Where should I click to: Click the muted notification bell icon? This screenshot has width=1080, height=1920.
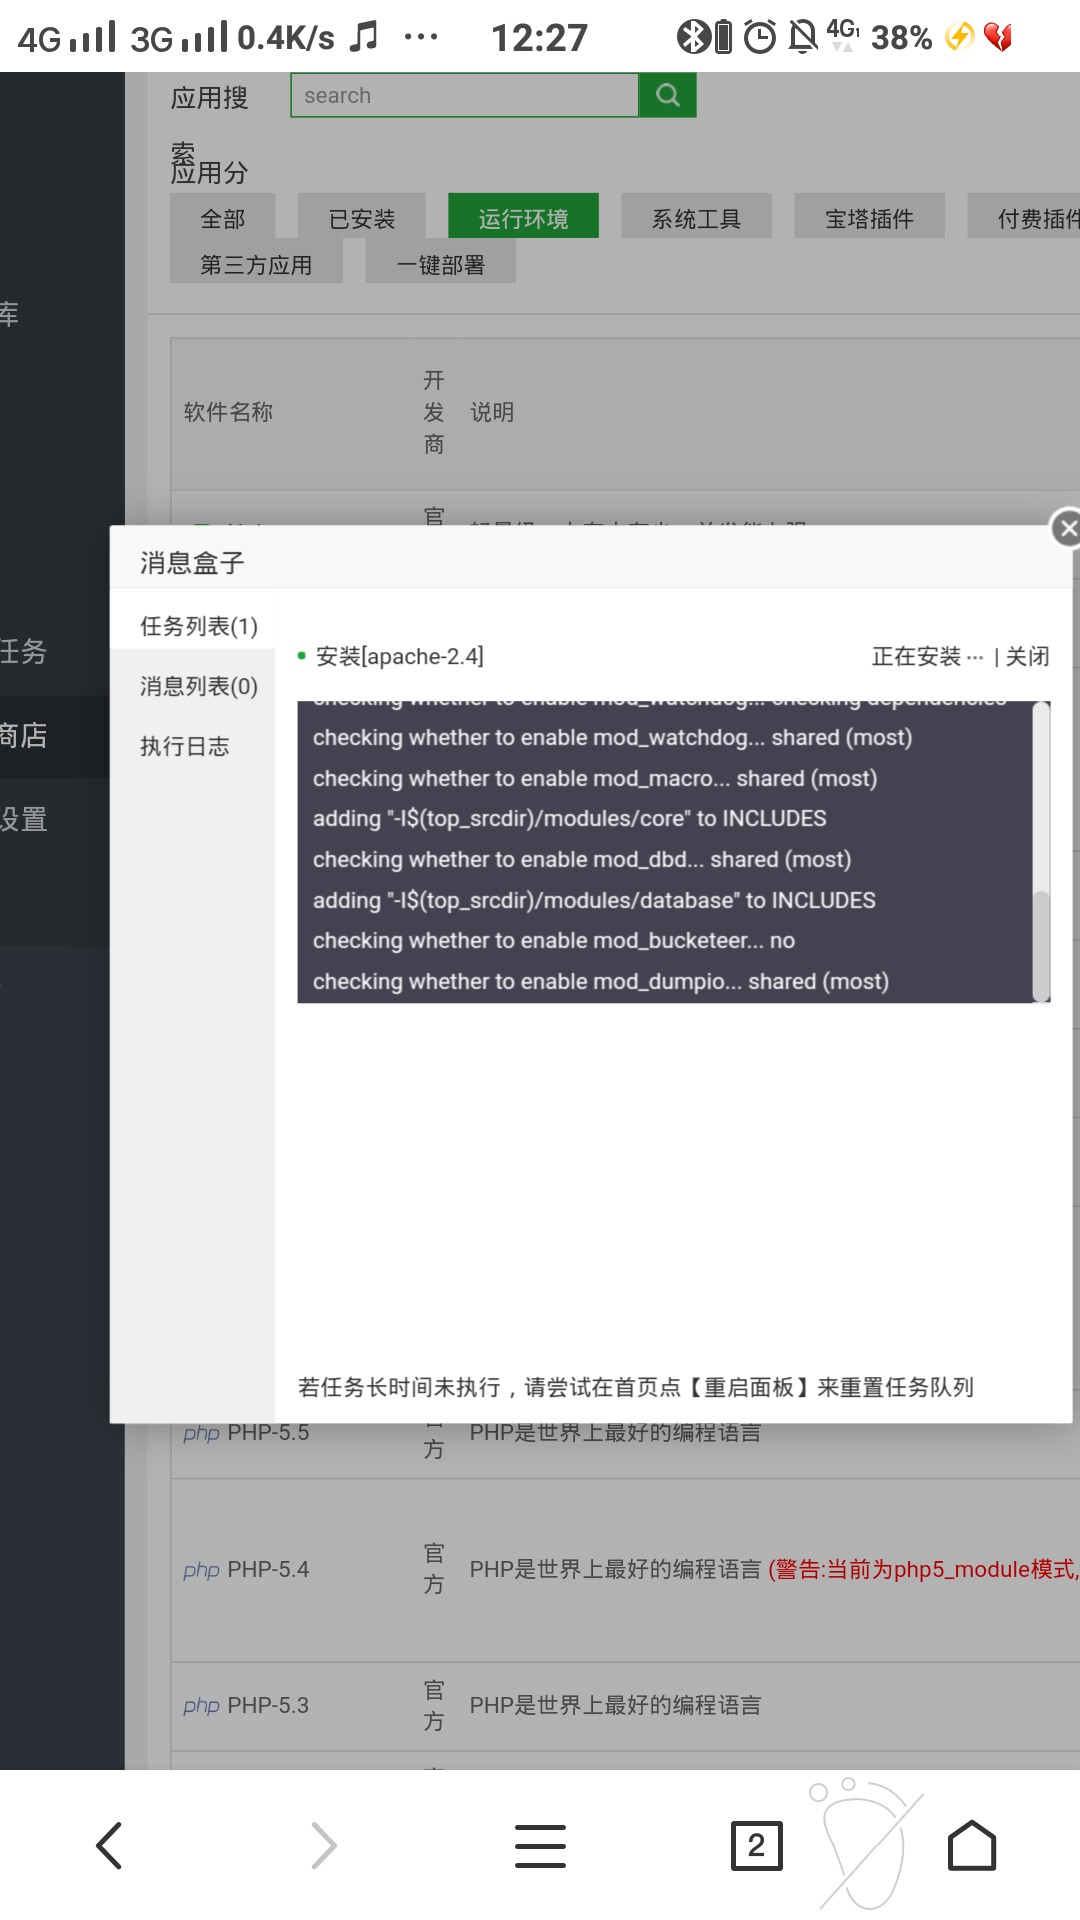click(x=803, y=37)
